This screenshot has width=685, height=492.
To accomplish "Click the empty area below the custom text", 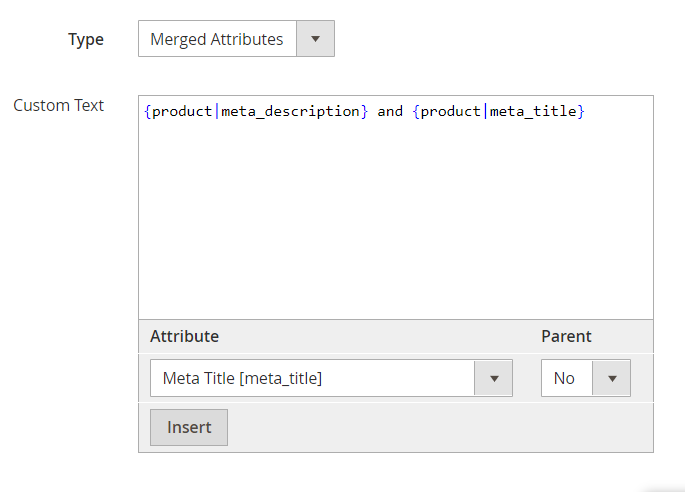I will [x=396, y=218].
